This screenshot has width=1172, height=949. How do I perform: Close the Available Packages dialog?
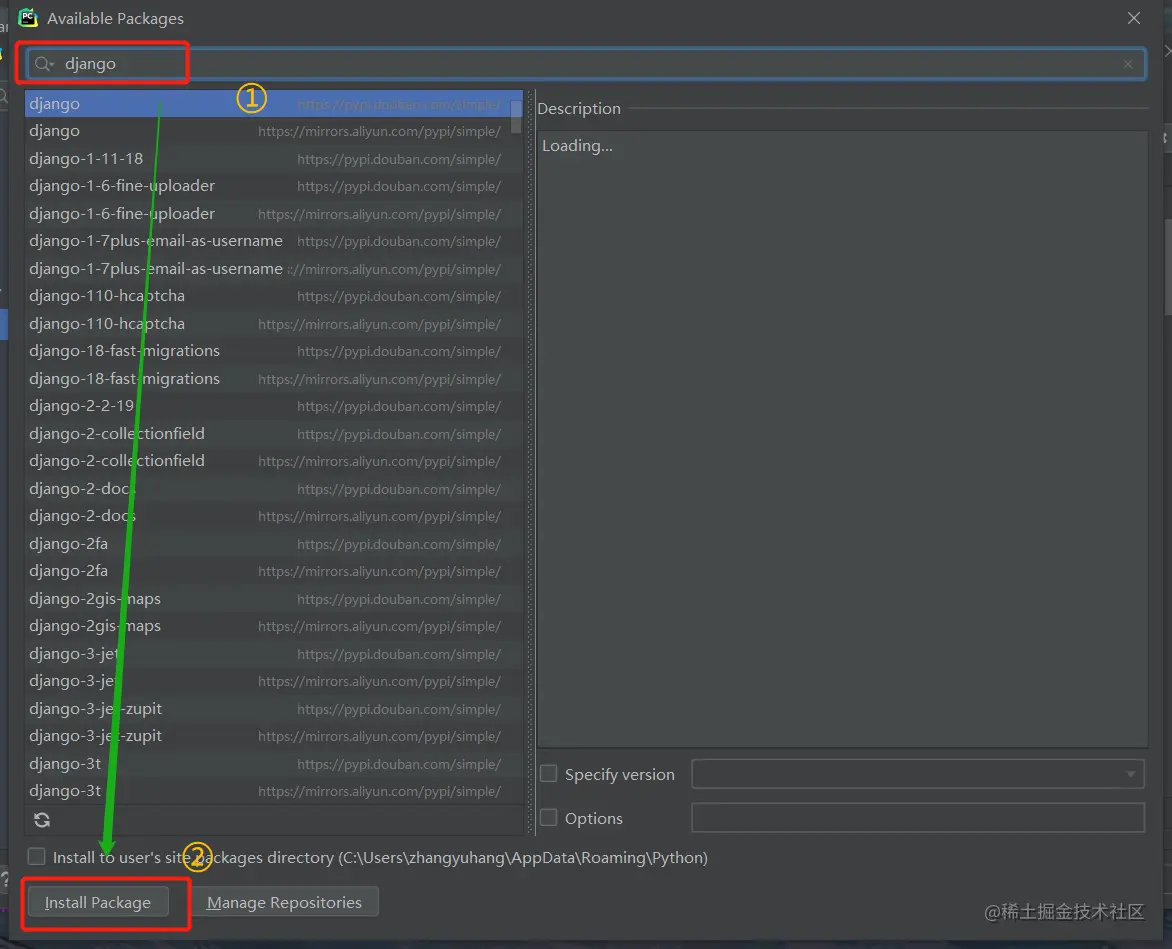pyautogui.click(x=1134, y=18)
